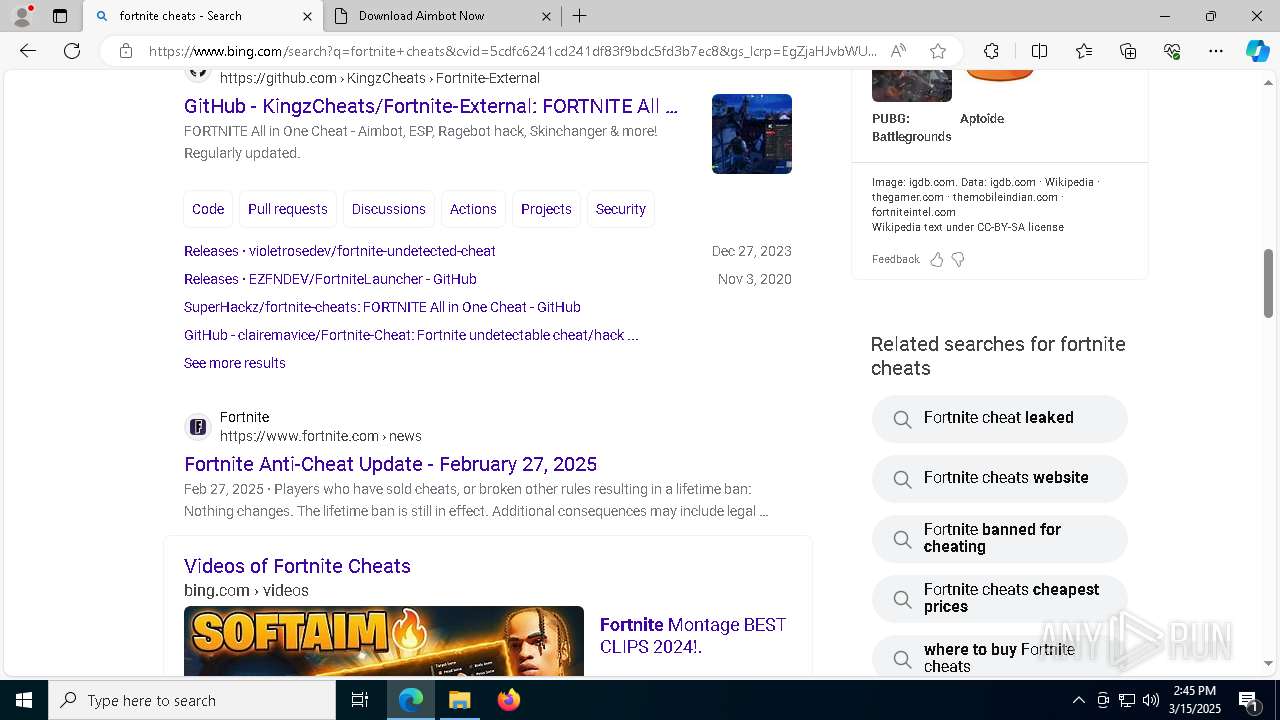Click the taskbar search box
1280x720 pixels.
coord(192,700)
